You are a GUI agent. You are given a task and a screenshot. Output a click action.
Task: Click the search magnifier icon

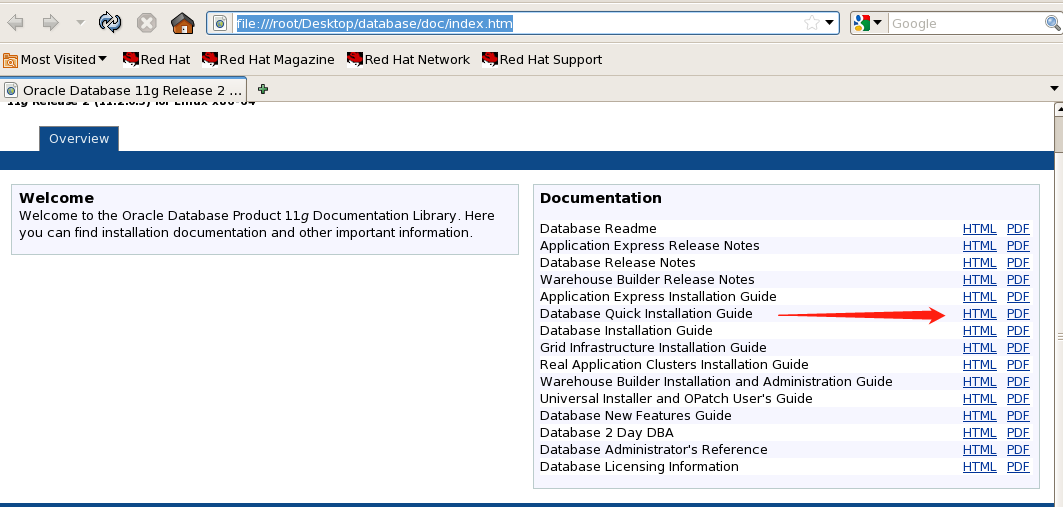(x=1052, y=24)
